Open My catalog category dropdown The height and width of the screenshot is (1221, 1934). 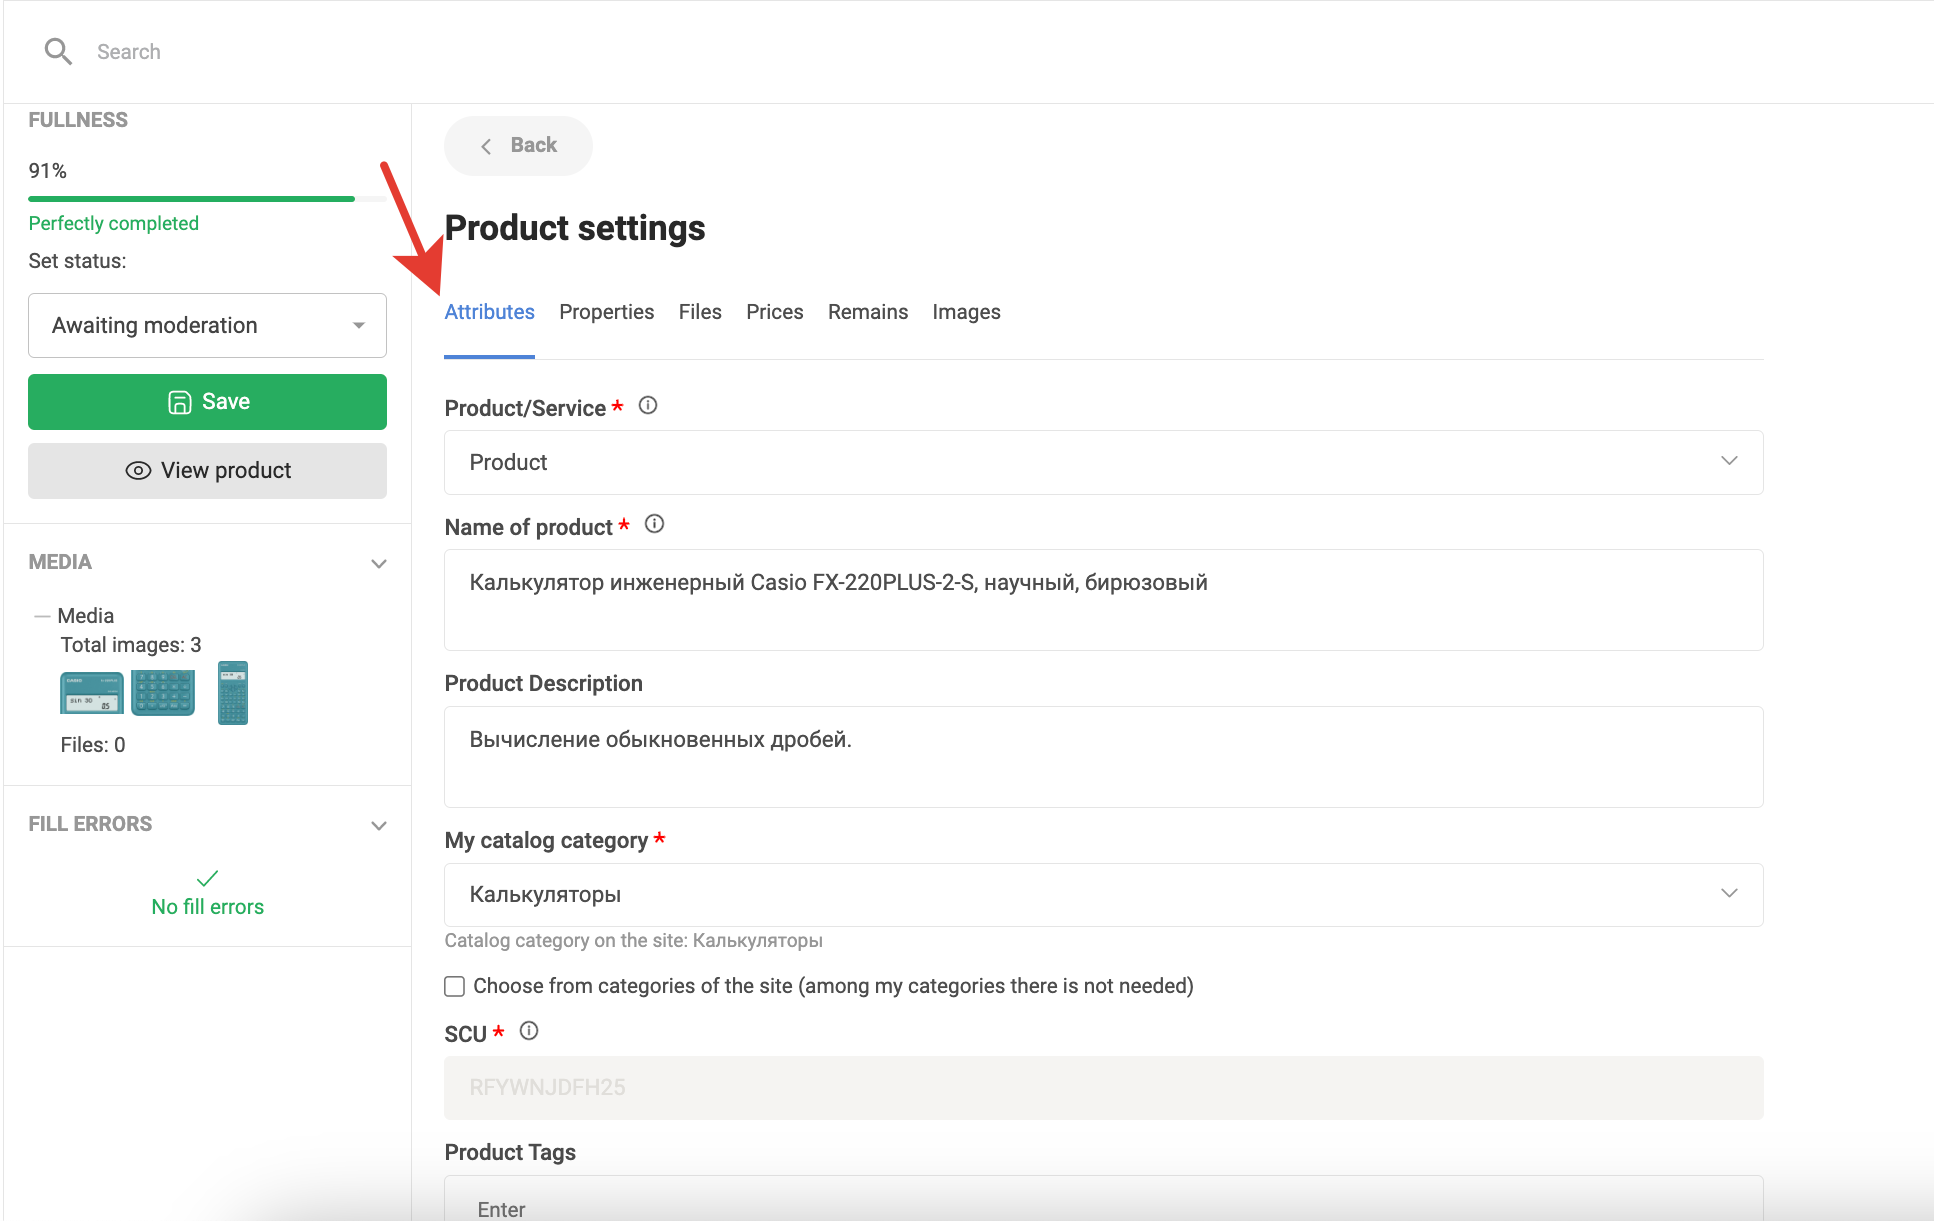[x=1103, y=895]
